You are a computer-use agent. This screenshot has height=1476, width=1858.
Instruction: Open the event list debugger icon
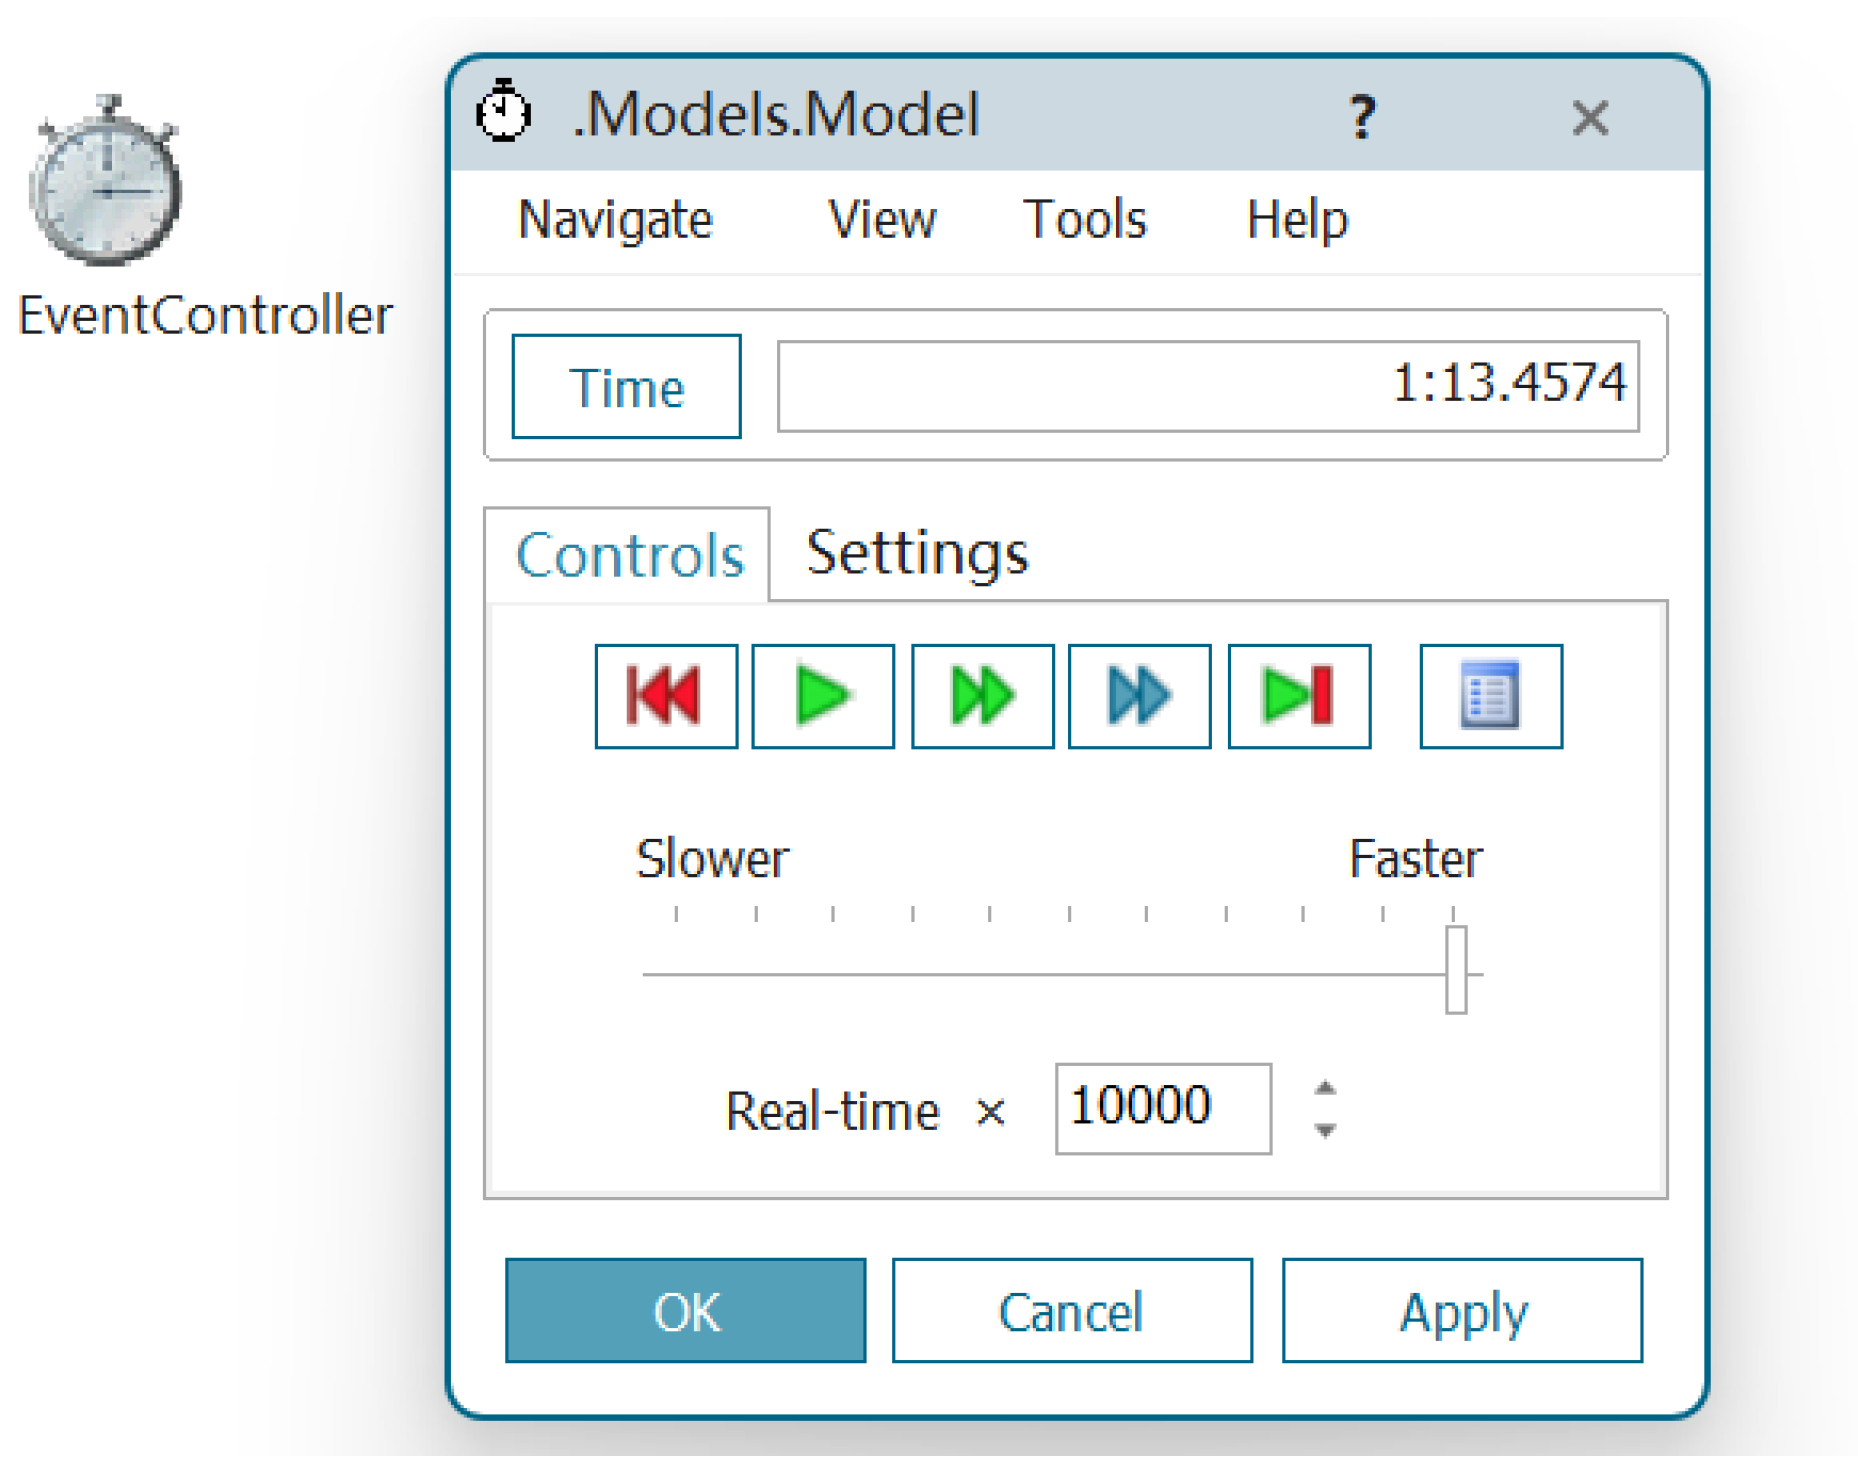[1490, 696]
